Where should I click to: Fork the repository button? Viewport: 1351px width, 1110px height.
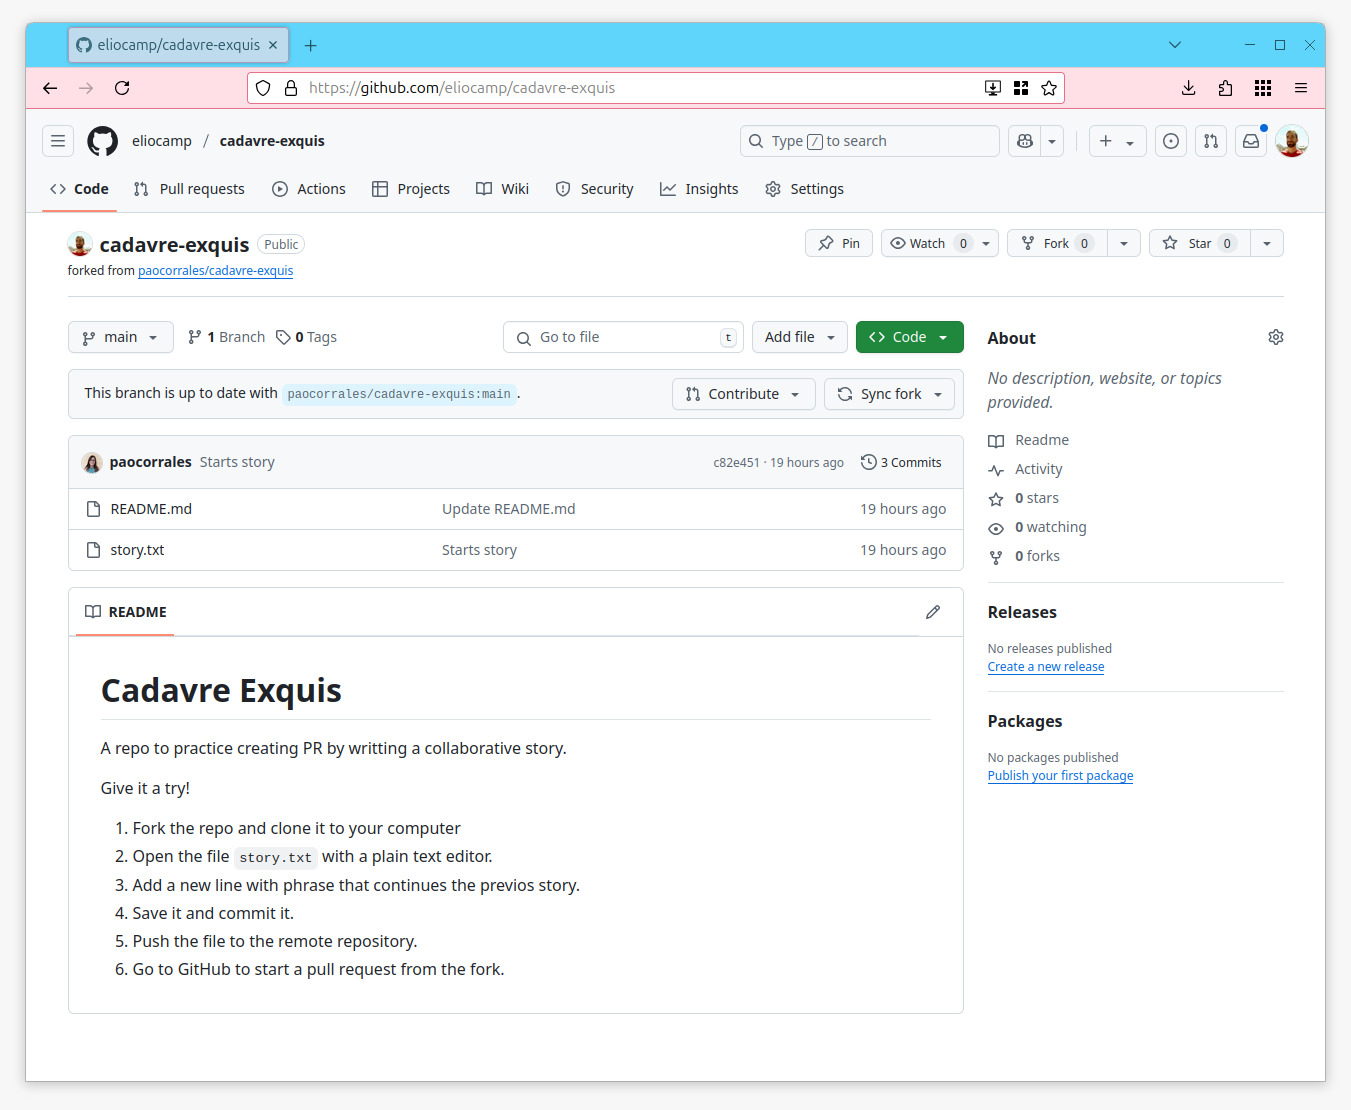click(1057, 243)
